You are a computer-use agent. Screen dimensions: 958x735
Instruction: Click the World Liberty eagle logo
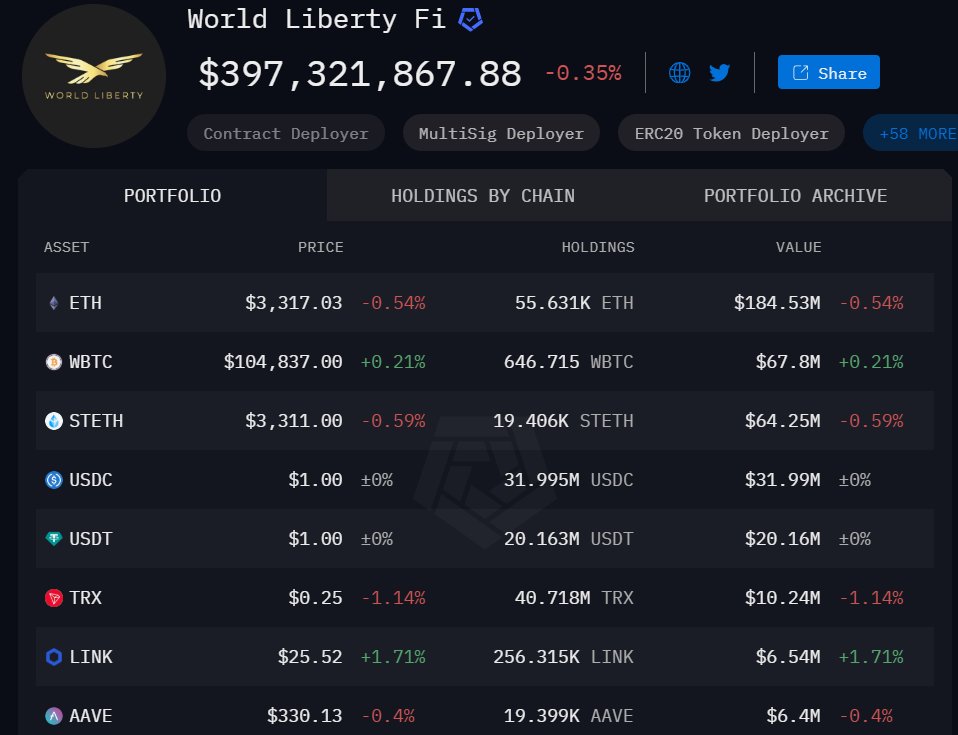[x=93, y=76]
